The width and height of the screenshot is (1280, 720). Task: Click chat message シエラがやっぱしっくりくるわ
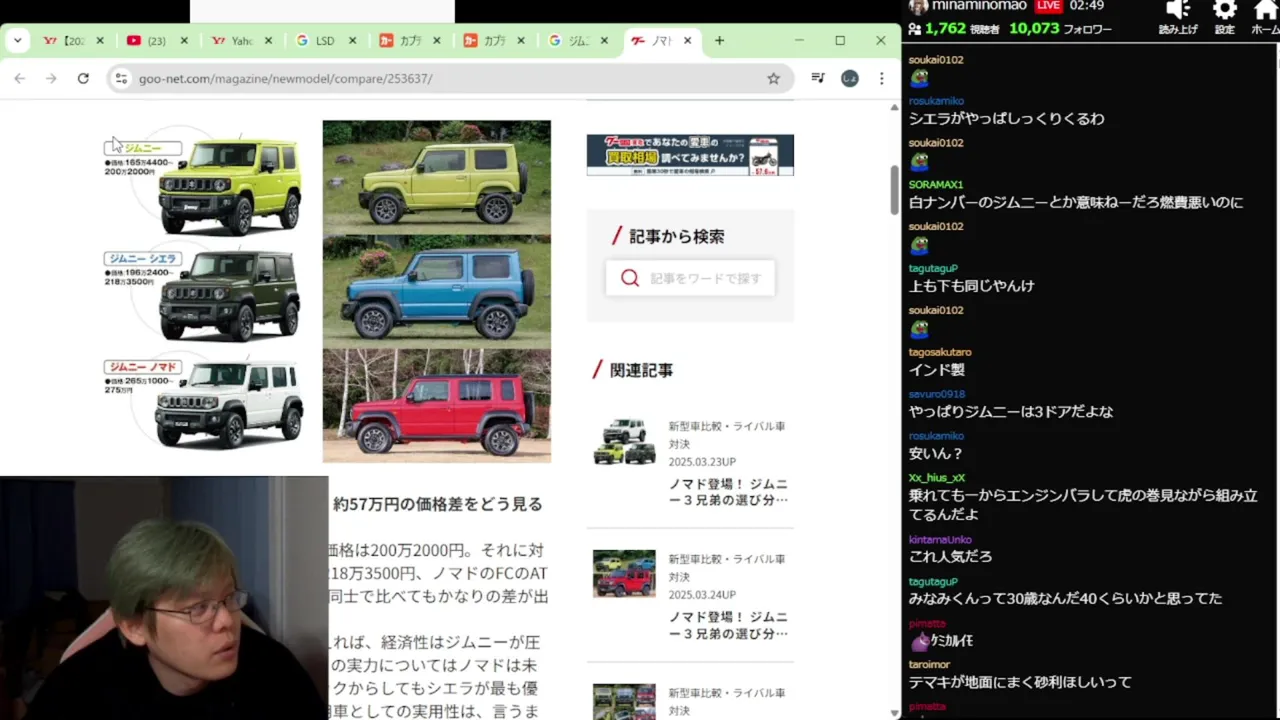[x=1006, y=118]
